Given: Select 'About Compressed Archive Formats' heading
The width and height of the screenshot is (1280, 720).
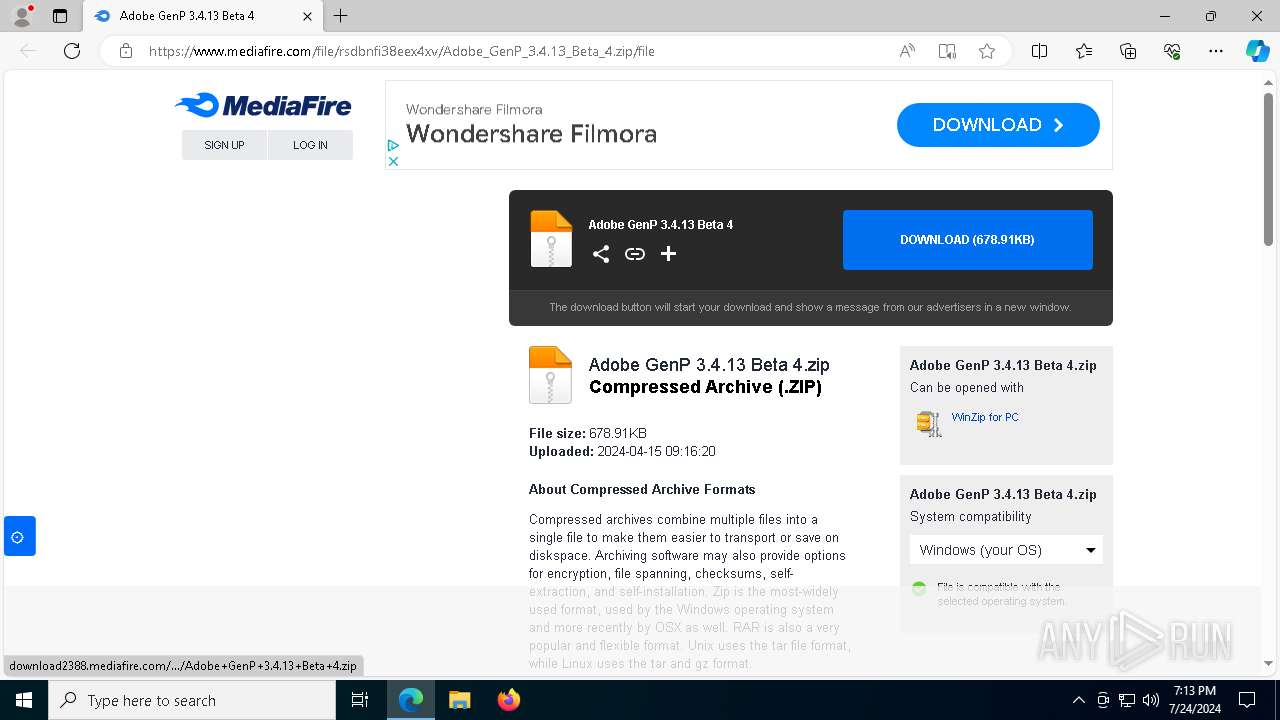Looking at the screenshot, I should pyautogui.click(x=642, y=489).
